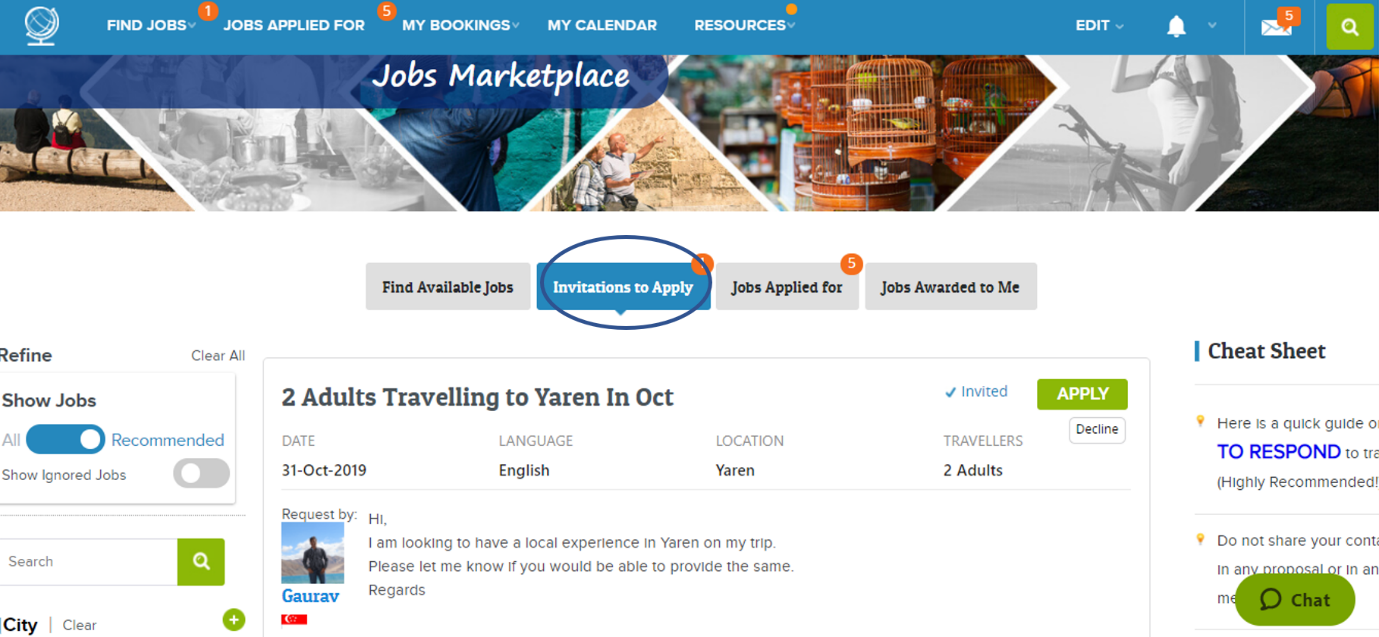Screen dimensions: 1379x637
Task: Click the Singapore flag under Gaurav
Action: [294, 620]
